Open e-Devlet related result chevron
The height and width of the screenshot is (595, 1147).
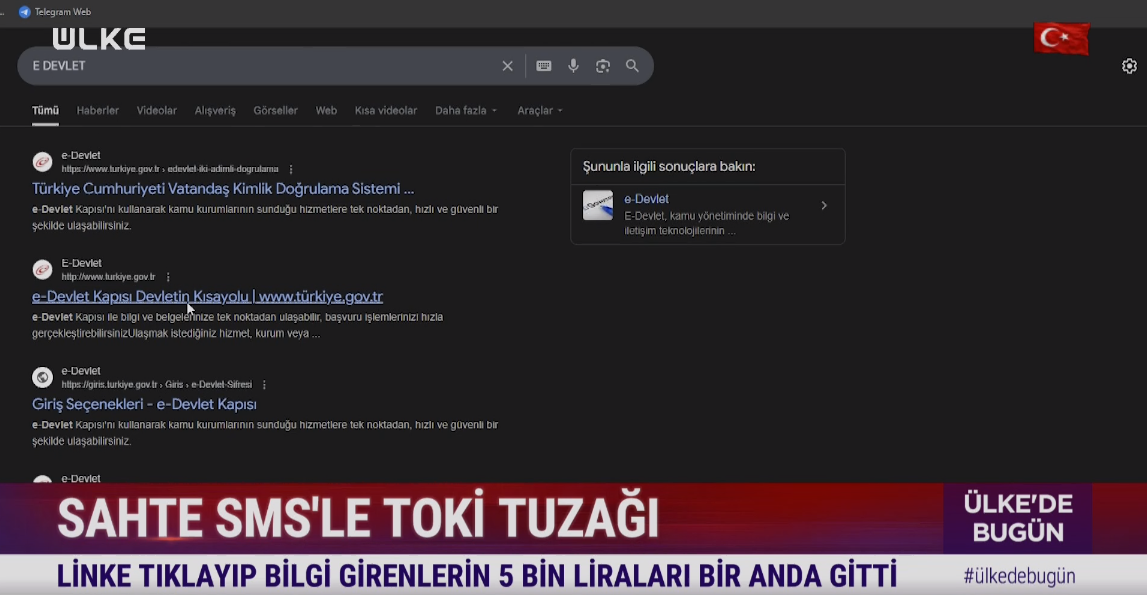tap(824, 206)
